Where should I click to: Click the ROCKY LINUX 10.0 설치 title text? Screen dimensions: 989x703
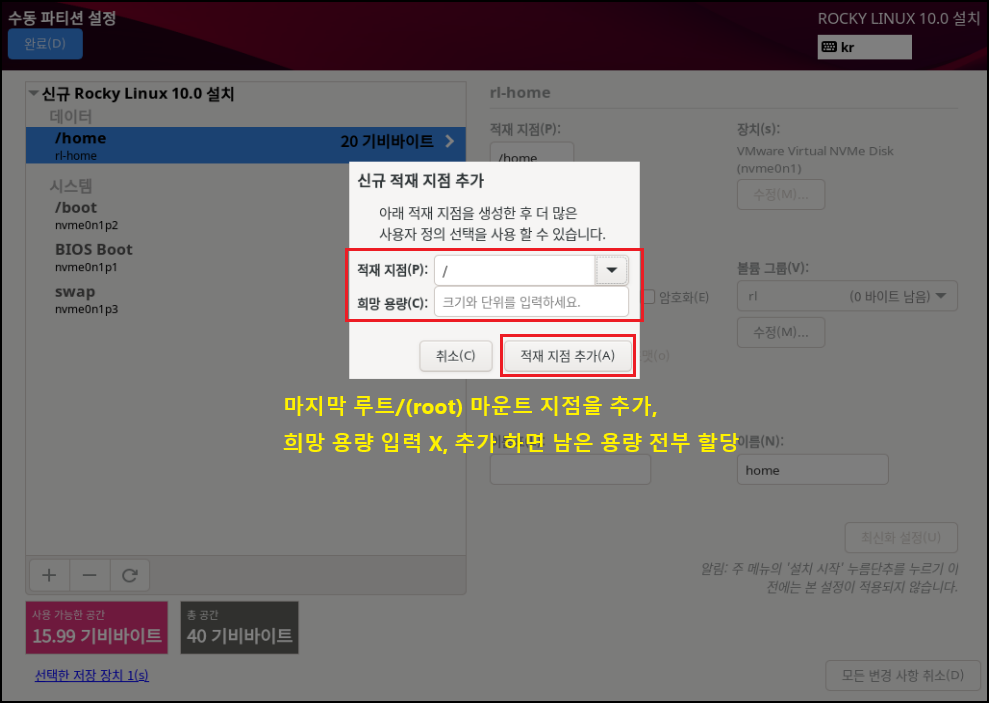tap(899, 19)
